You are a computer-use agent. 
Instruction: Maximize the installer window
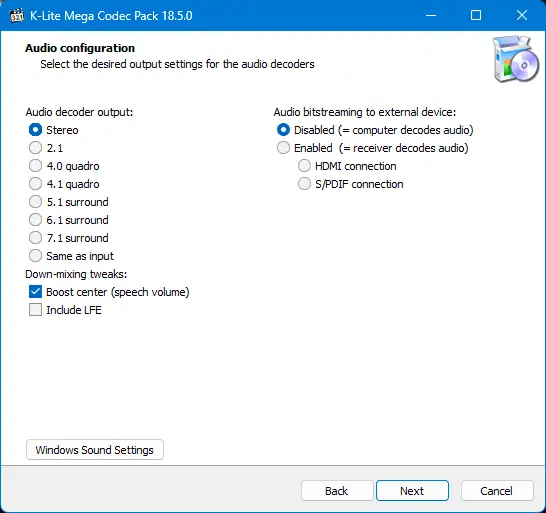point(476,15)
